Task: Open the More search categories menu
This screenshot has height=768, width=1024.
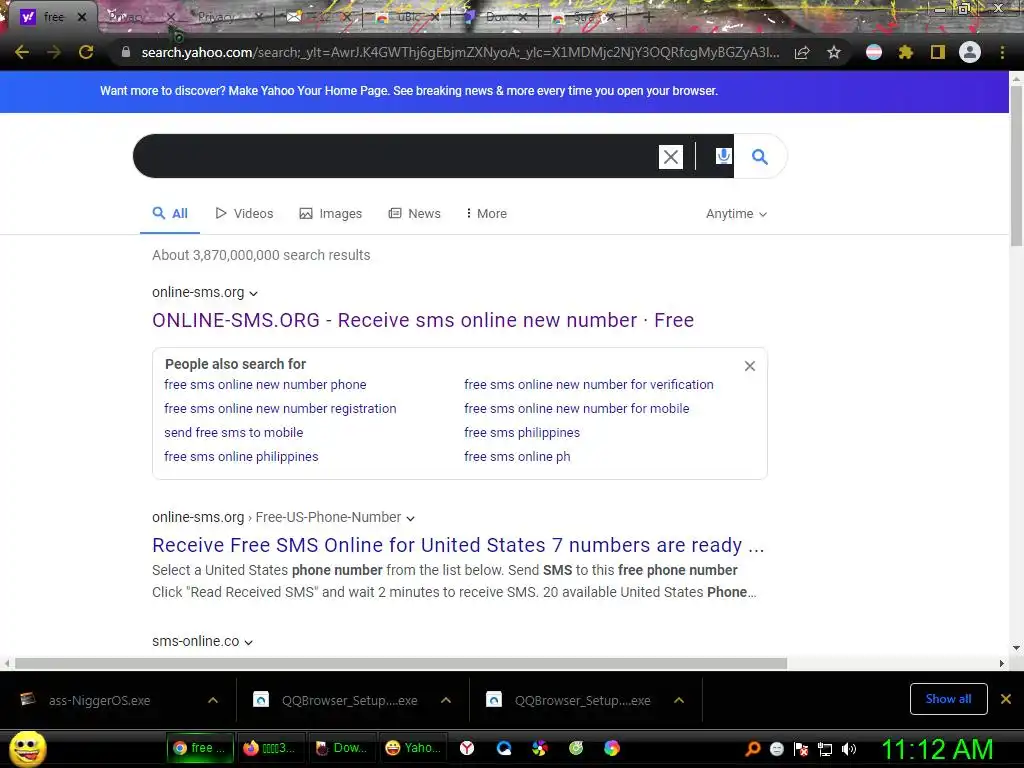Action: (487, 214)
